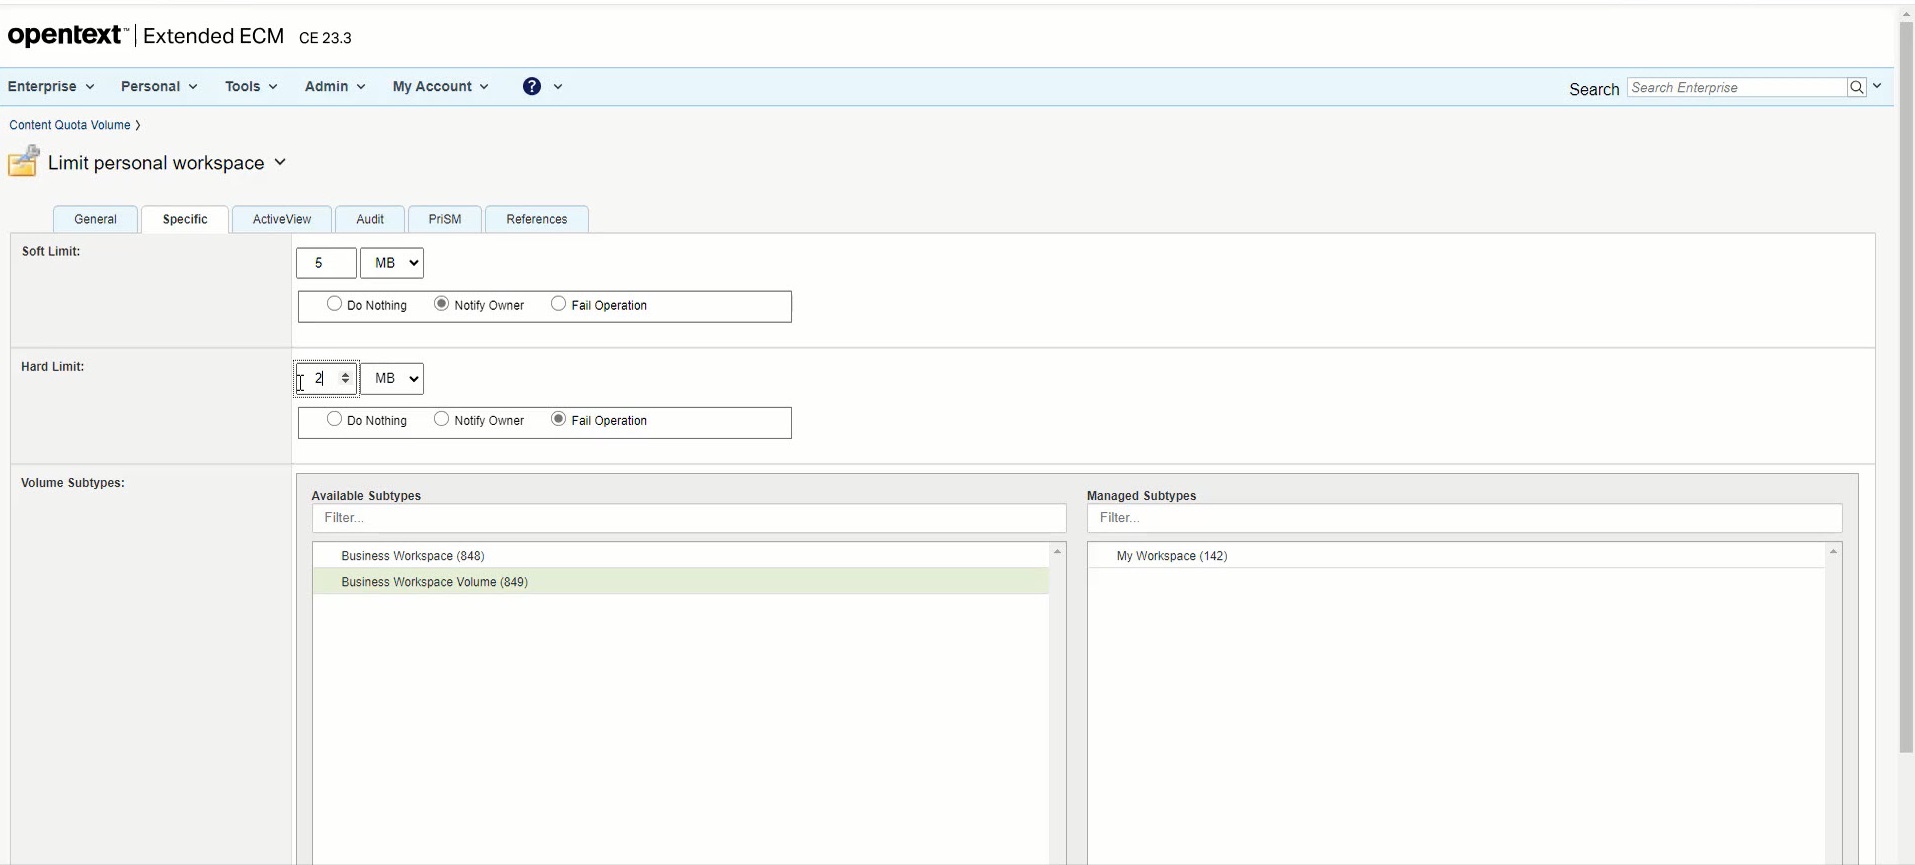Open the help question mark icon
Screen dimensions: 1915x865
pyautogui.click(x=532, y=86)
